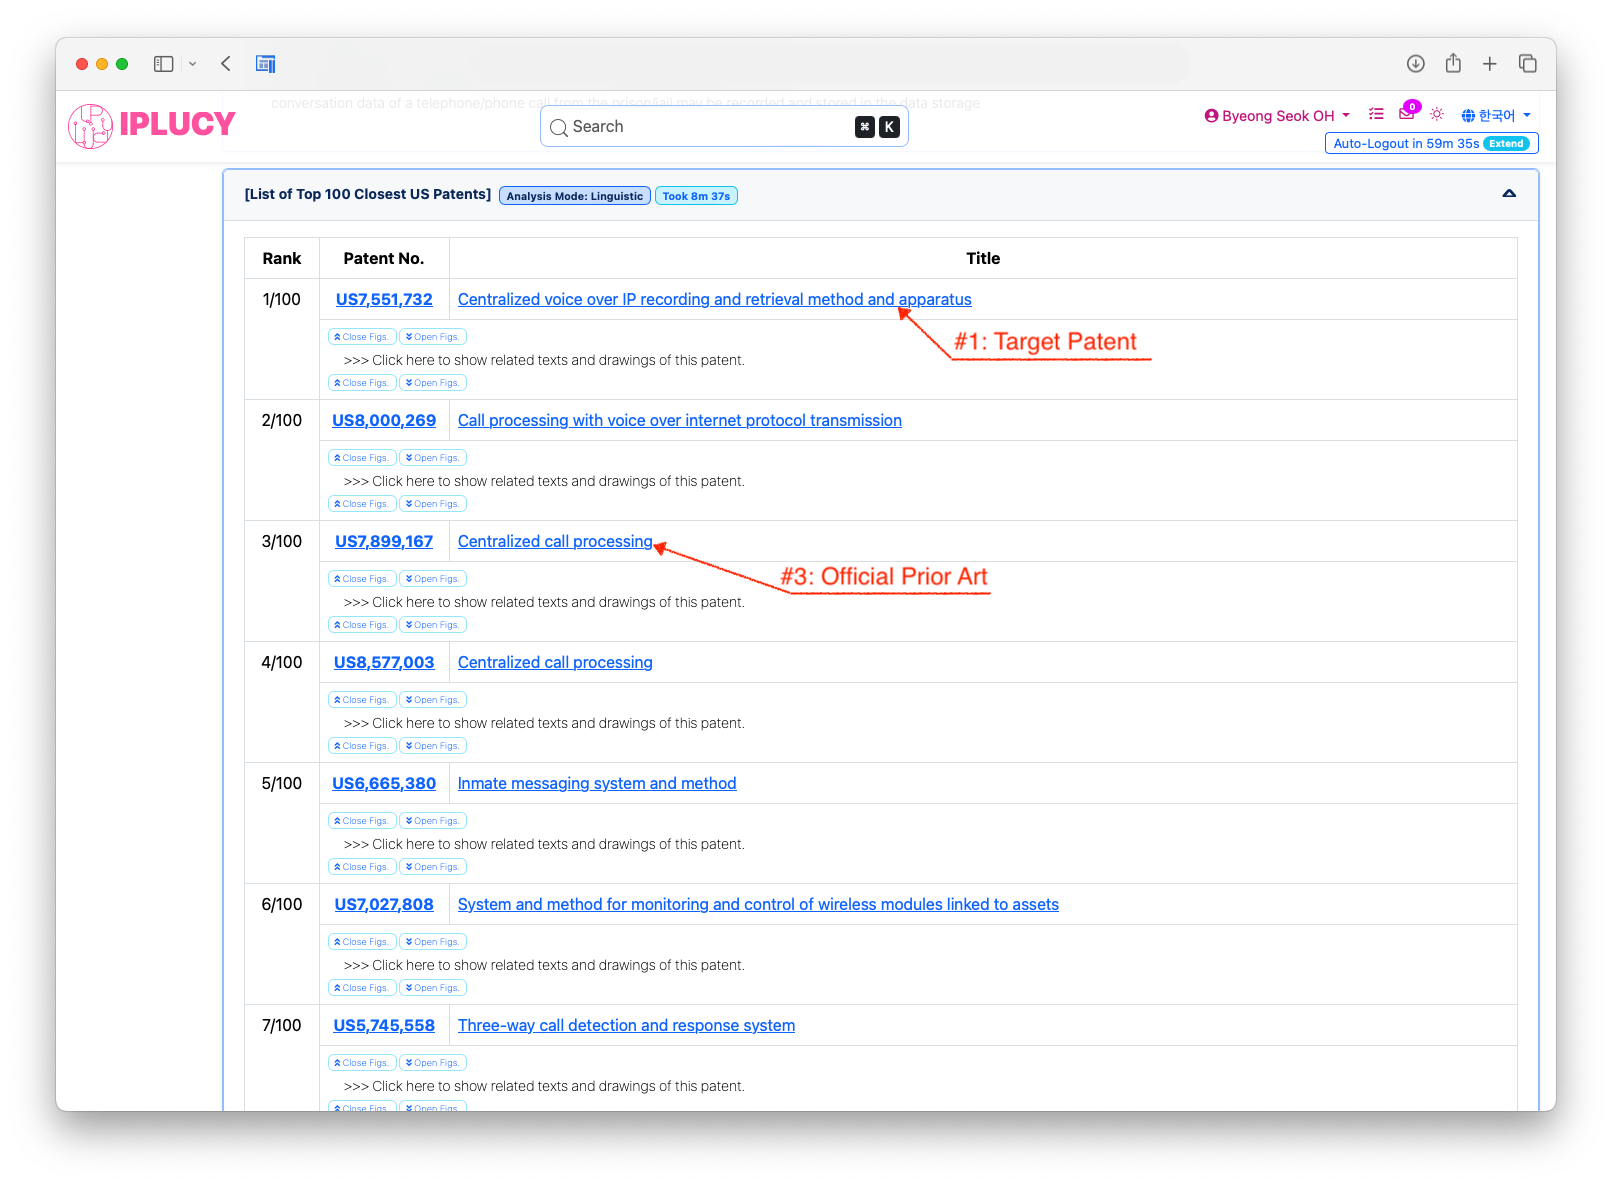This screenshot has height=1185, width=1612.
Task: Toggle light/dark theme sun icon
Action: point(1437,114)
